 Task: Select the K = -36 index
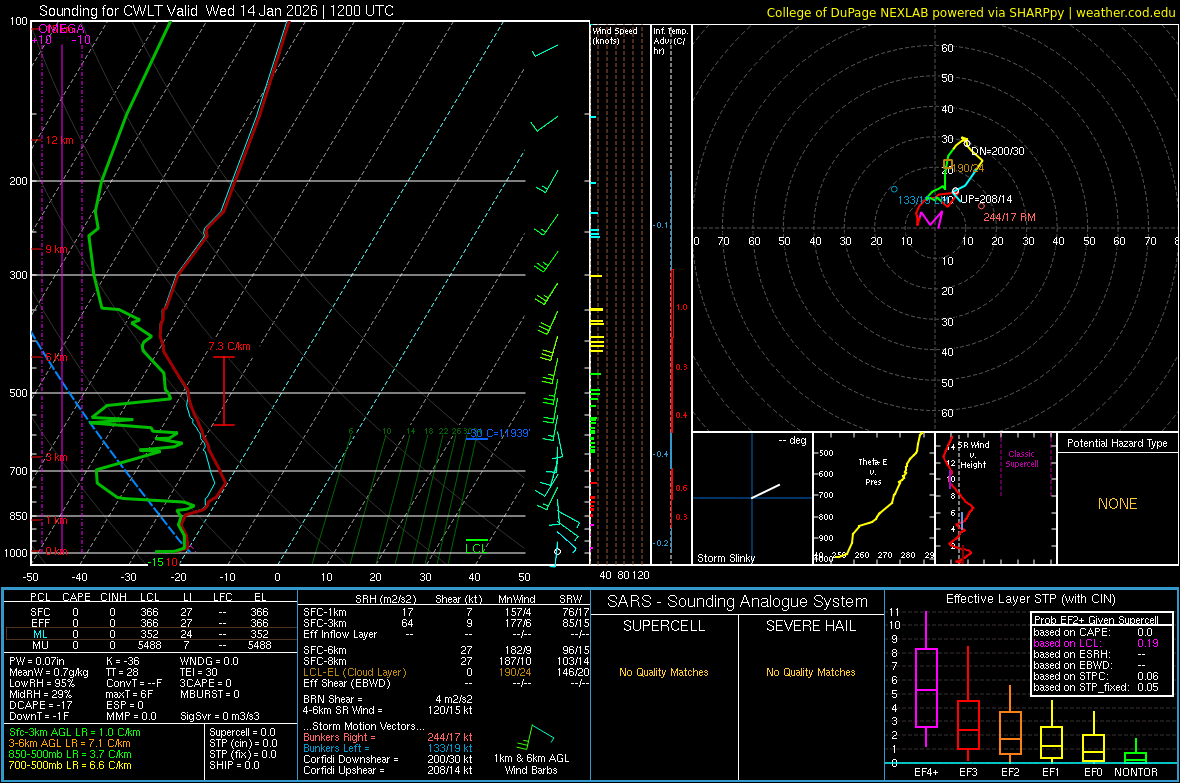(123, 661)
